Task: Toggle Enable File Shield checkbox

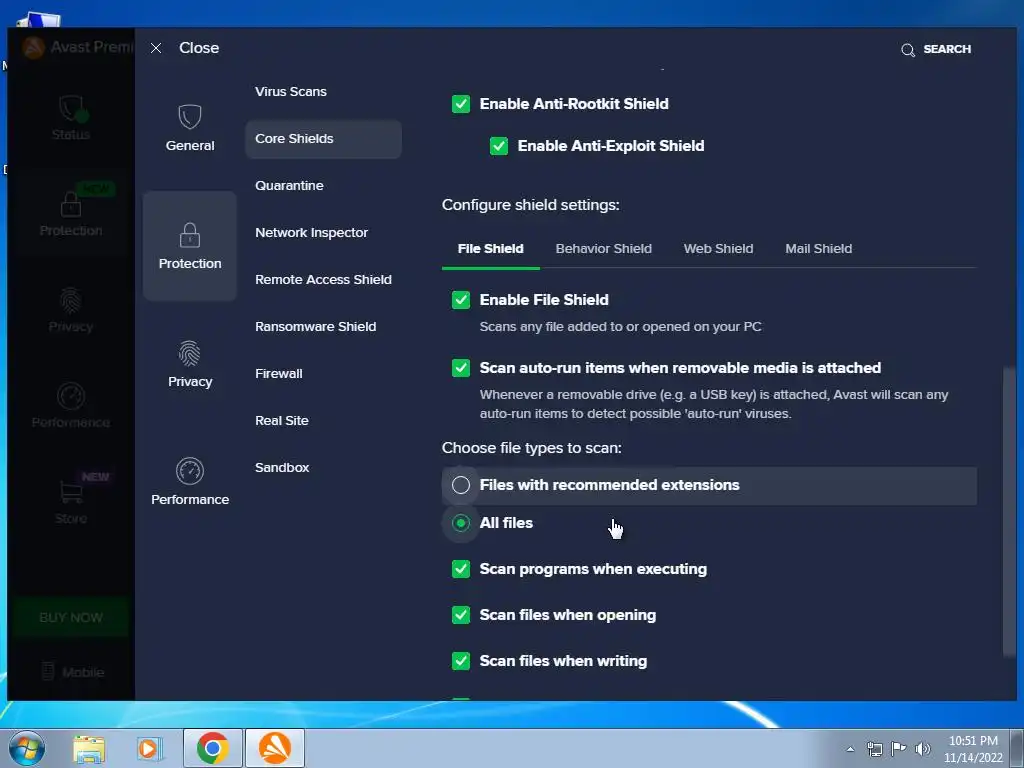Action: pos(461,300)
